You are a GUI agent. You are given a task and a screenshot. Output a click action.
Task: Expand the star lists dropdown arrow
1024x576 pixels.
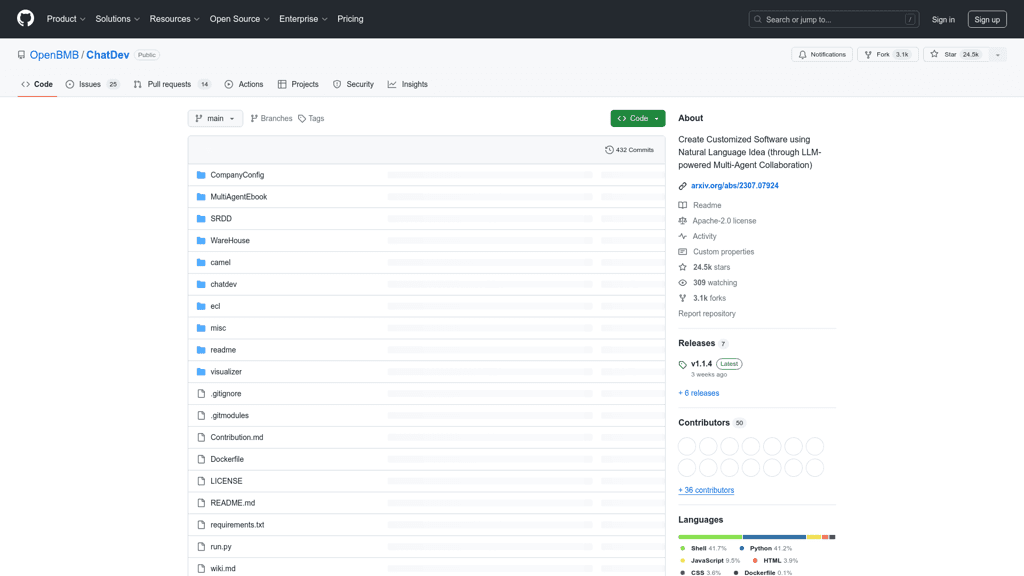[997, 55]
